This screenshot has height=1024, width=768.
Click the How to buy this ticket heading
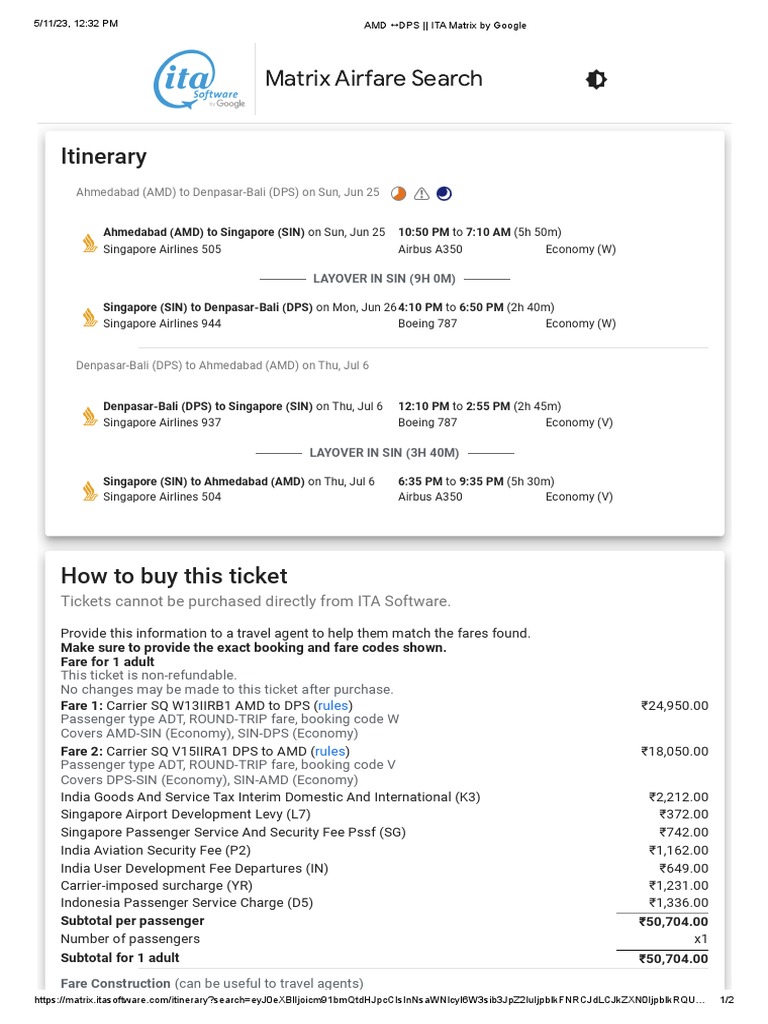point(174,576)
